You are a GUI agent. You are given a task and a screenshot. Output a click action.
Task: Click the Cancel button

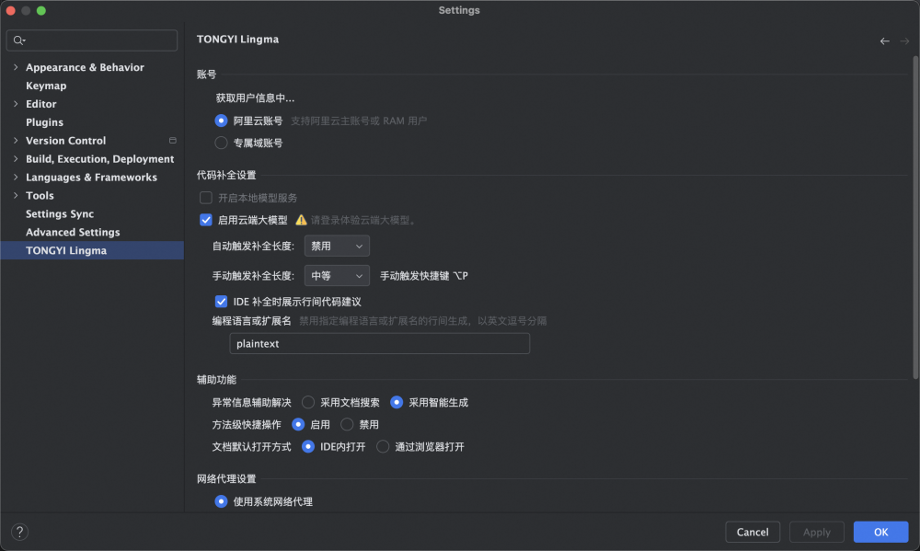tap(752, 532)
